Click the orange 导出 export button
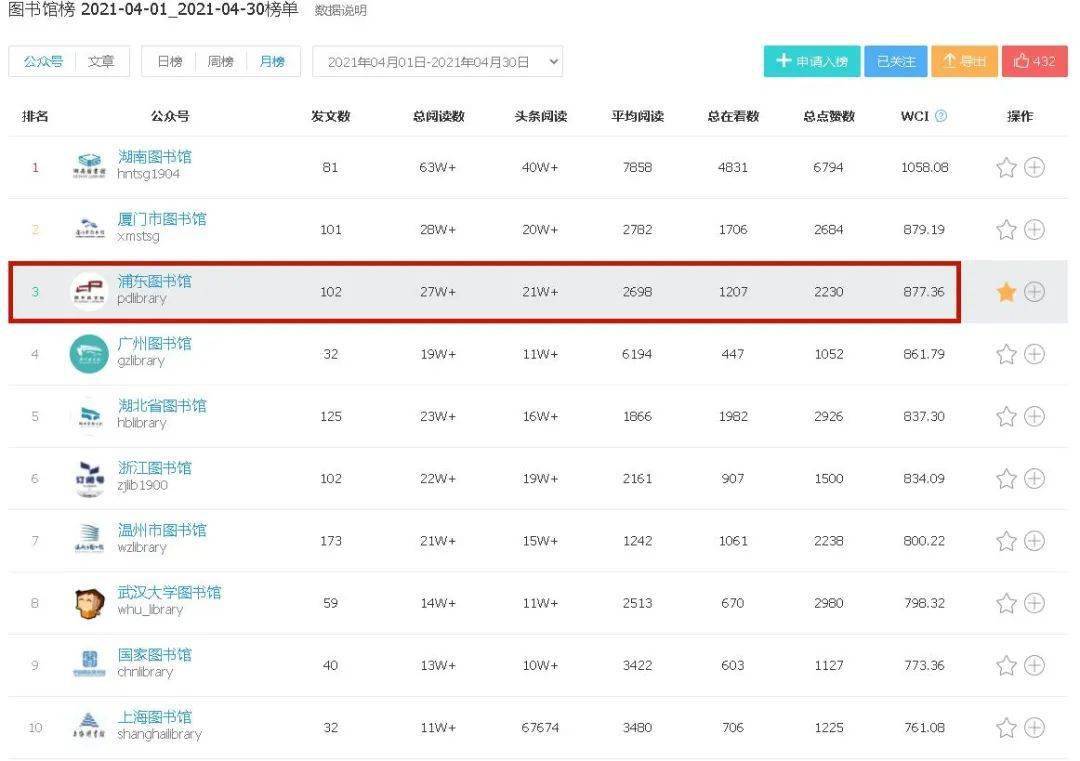1080x761 pixels. pyautogui.click(x=964, y=61)
